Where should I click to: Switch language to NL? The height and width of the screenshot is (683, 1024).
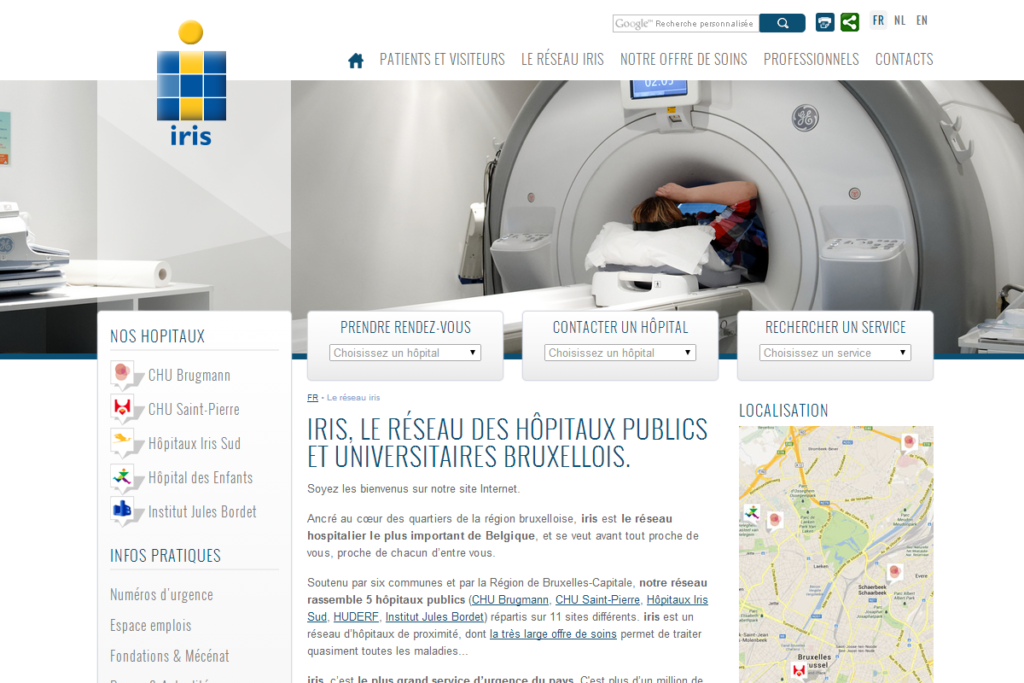900,20
